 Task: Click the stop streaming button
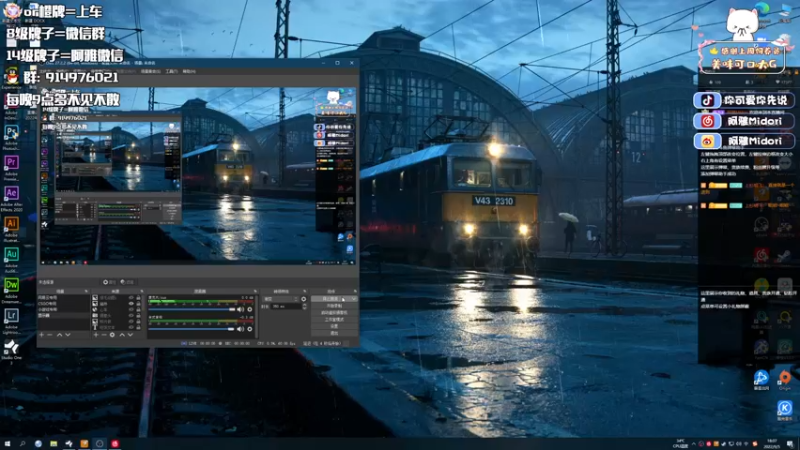tap(330, 299)
